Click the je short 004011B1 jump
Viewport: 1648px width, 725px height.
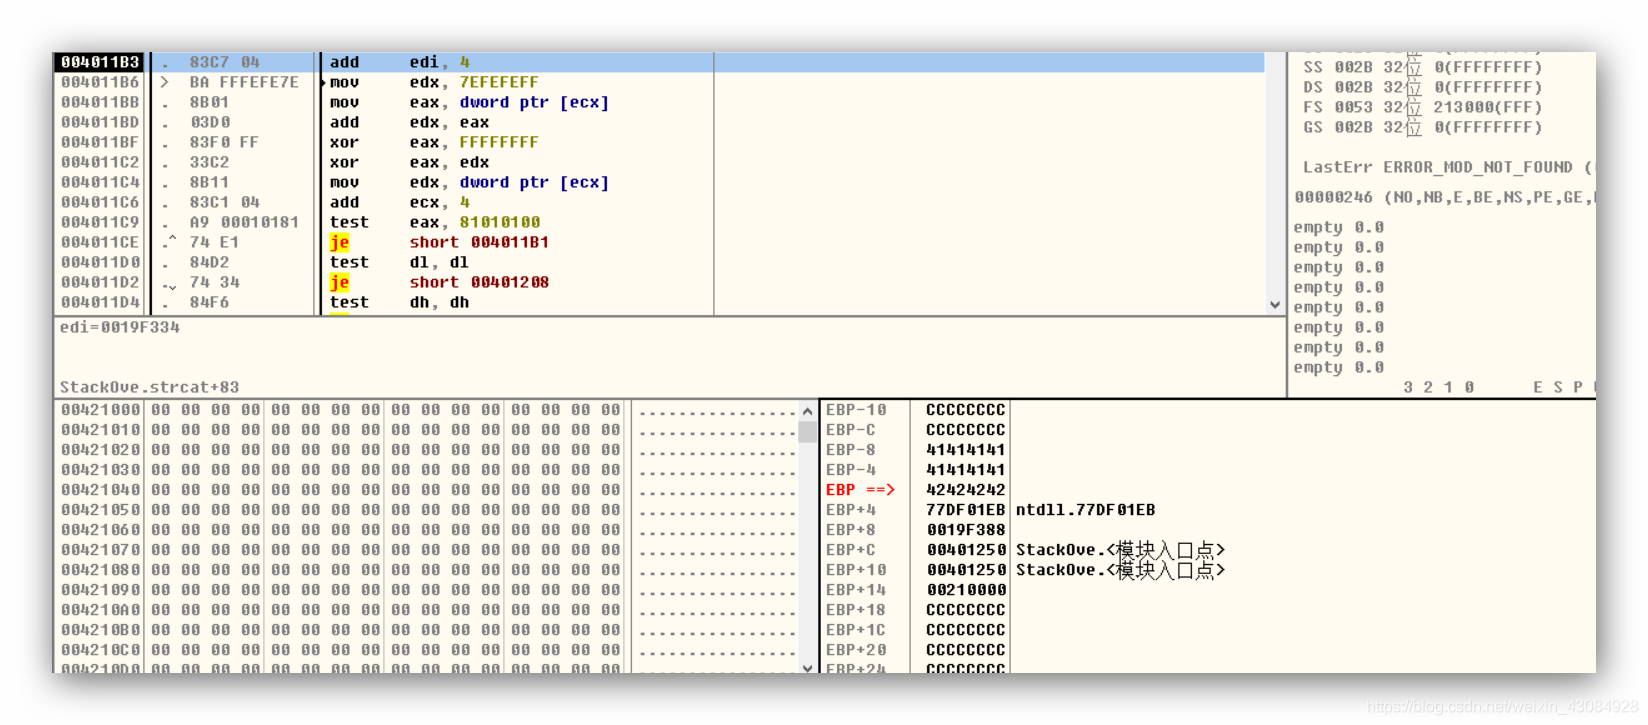pyautogui.click(x=439, y=242)
